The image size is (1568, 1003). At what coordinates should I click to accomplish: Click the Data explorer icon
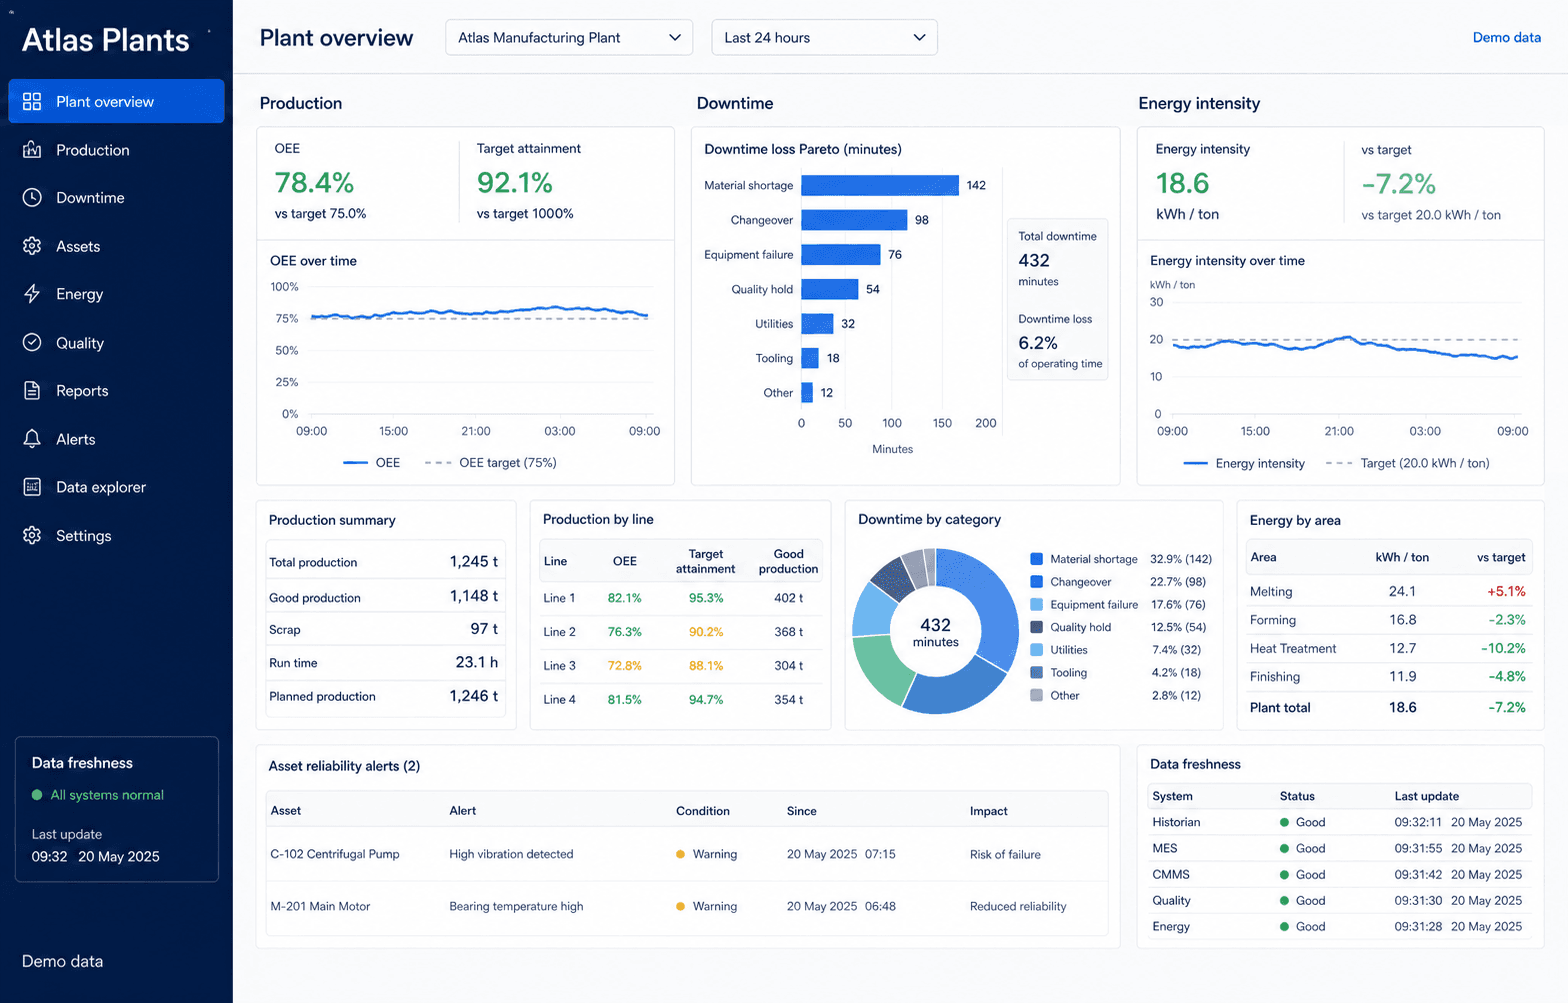(32, 487)
